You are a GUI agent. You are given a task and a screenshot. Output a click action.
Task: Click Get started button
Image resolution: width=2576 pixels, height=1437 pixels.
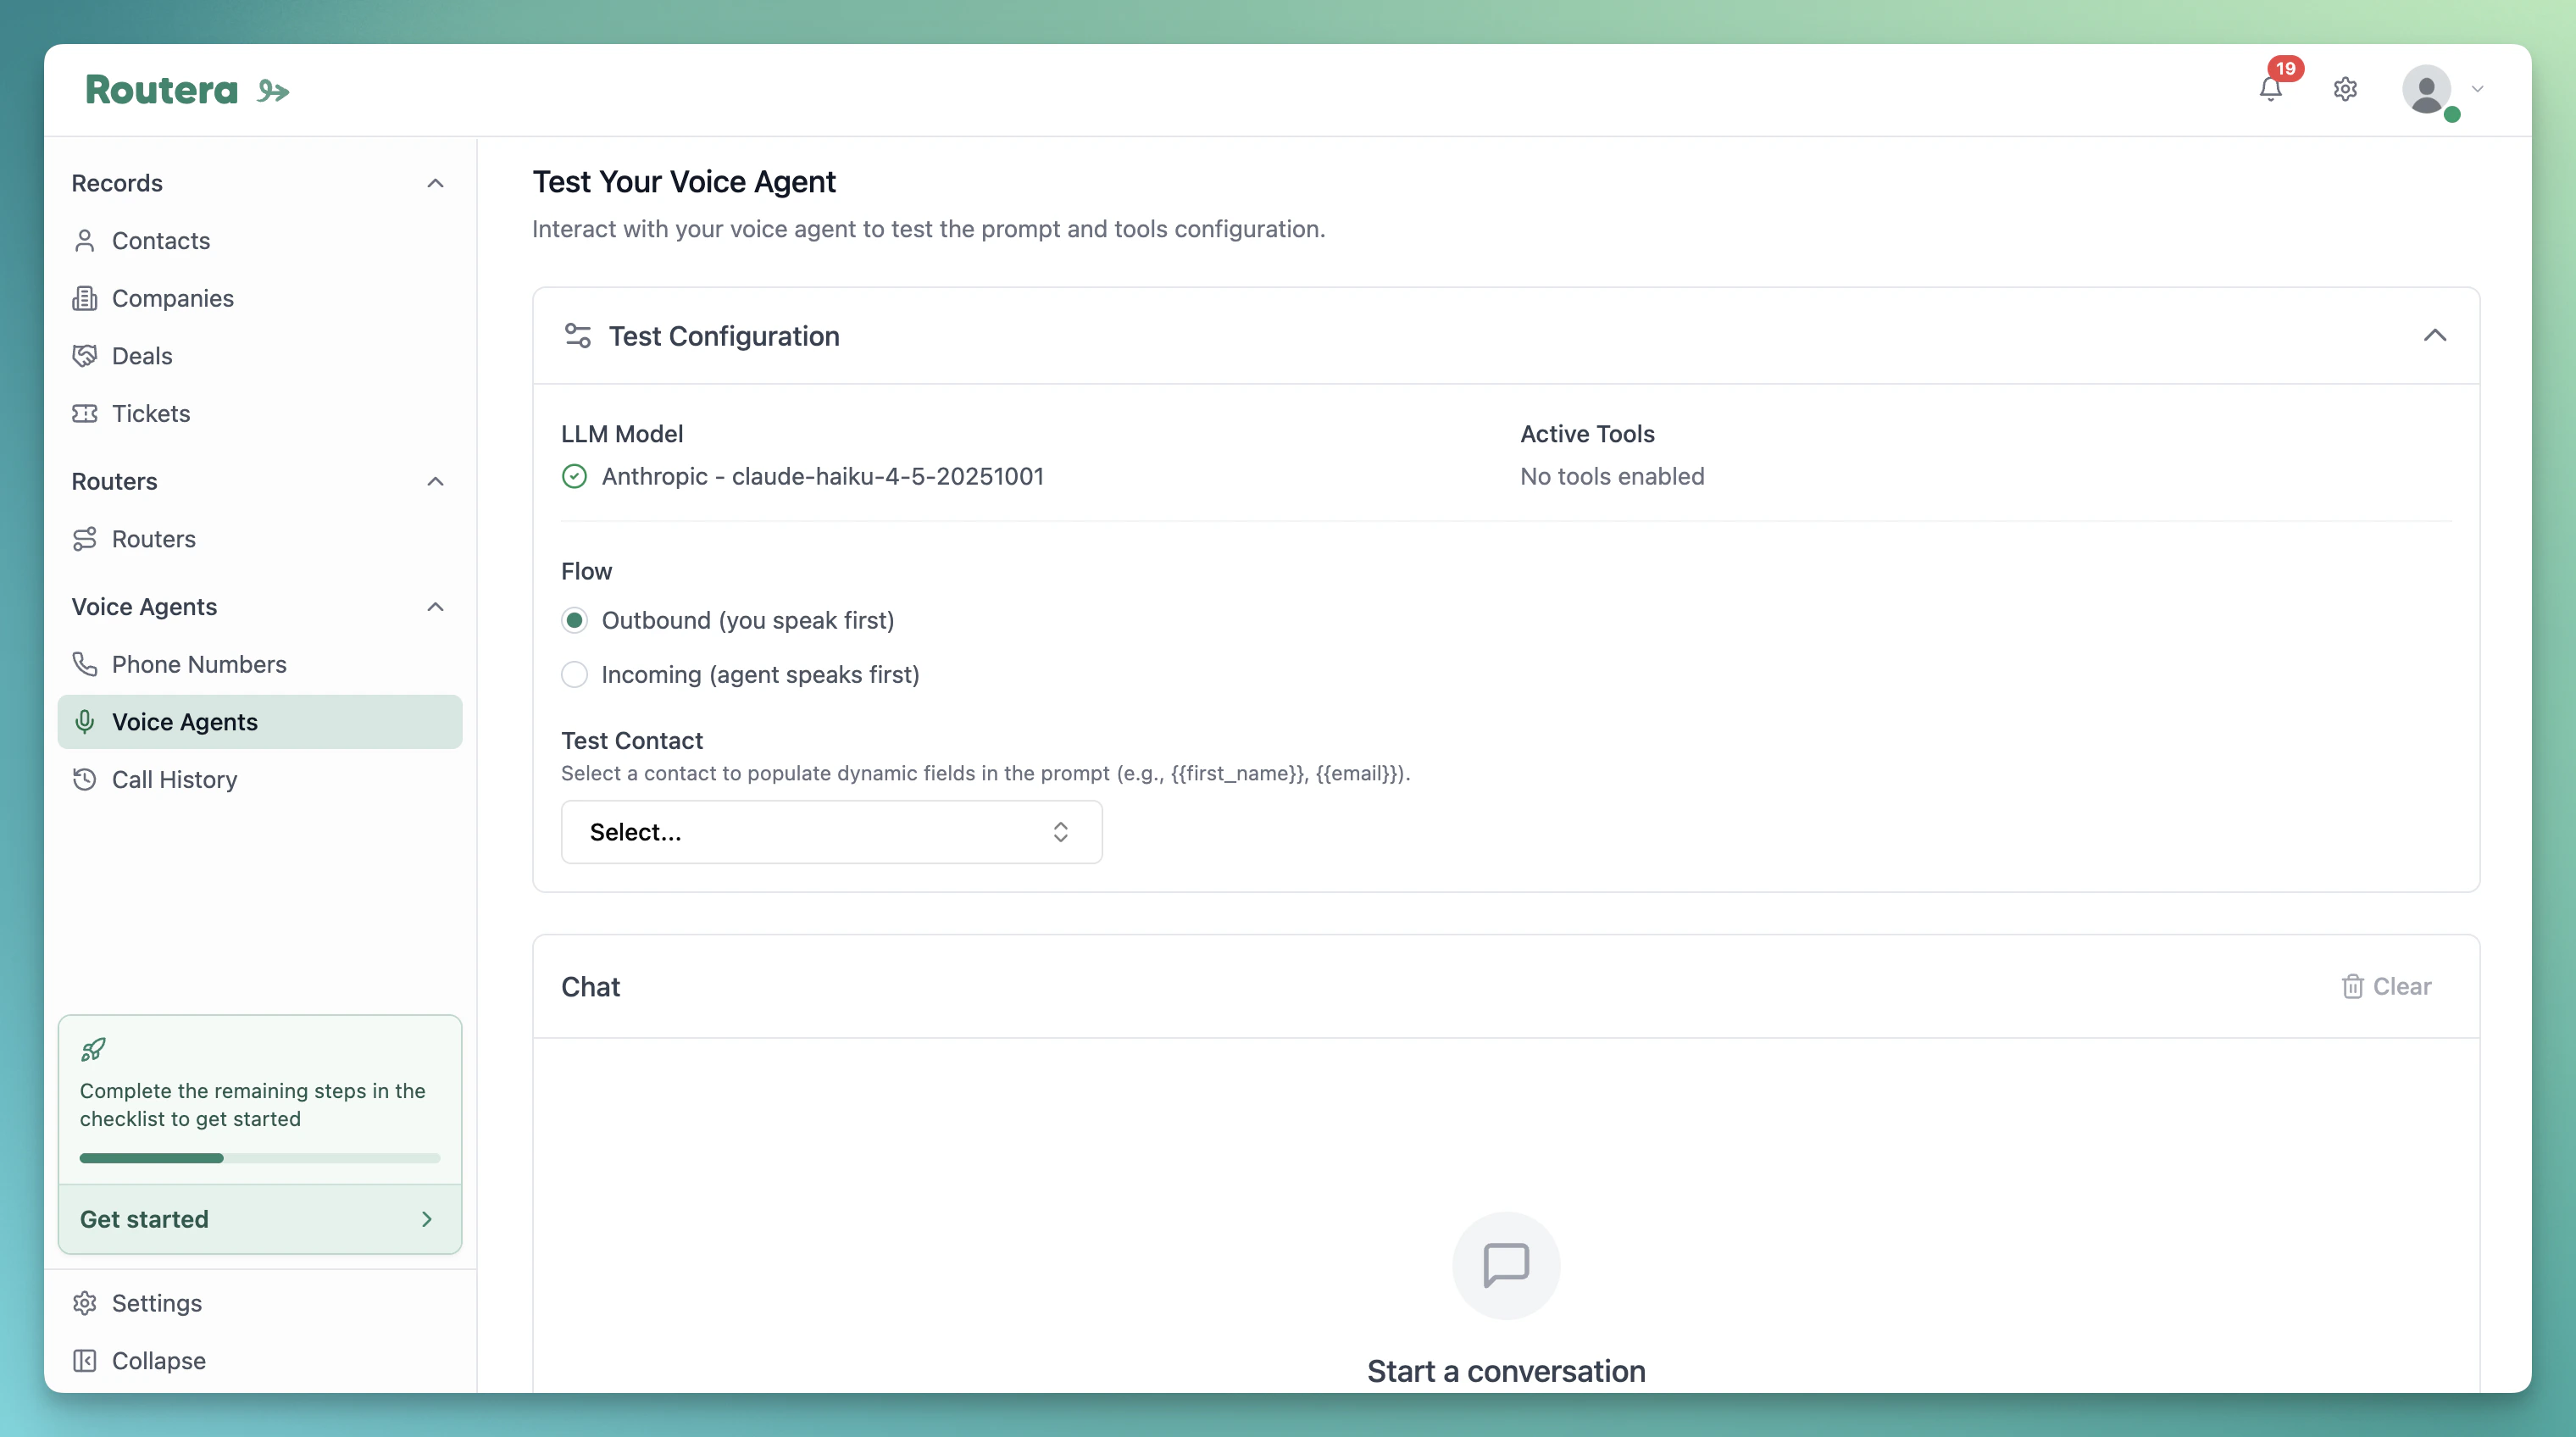tap(260, 1219)
